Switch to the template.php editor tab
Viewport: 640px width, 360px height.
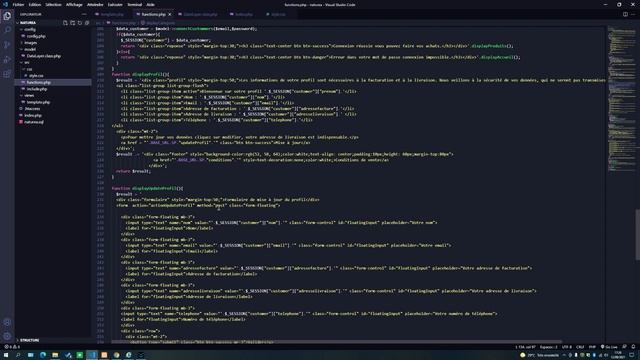[112, 14]
